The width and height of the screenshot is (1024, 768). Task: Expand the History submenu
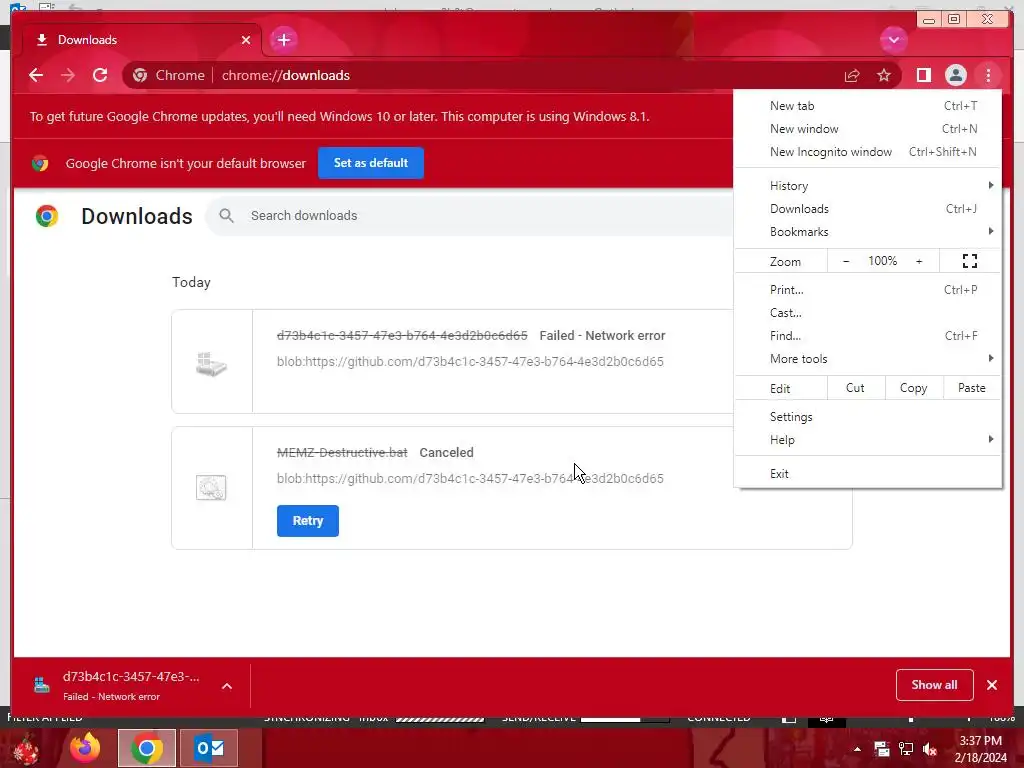(868, 186)
